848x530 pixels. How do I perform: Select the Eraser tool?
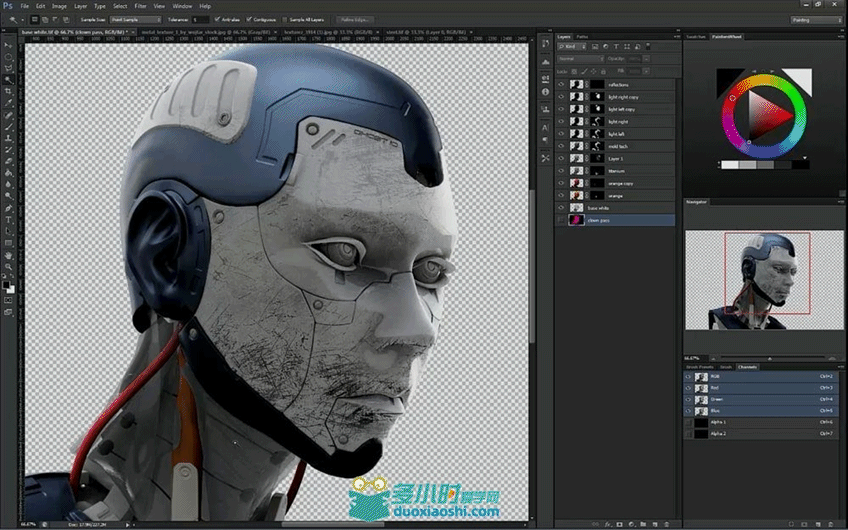pyautogui.click(x=8, y=161)
